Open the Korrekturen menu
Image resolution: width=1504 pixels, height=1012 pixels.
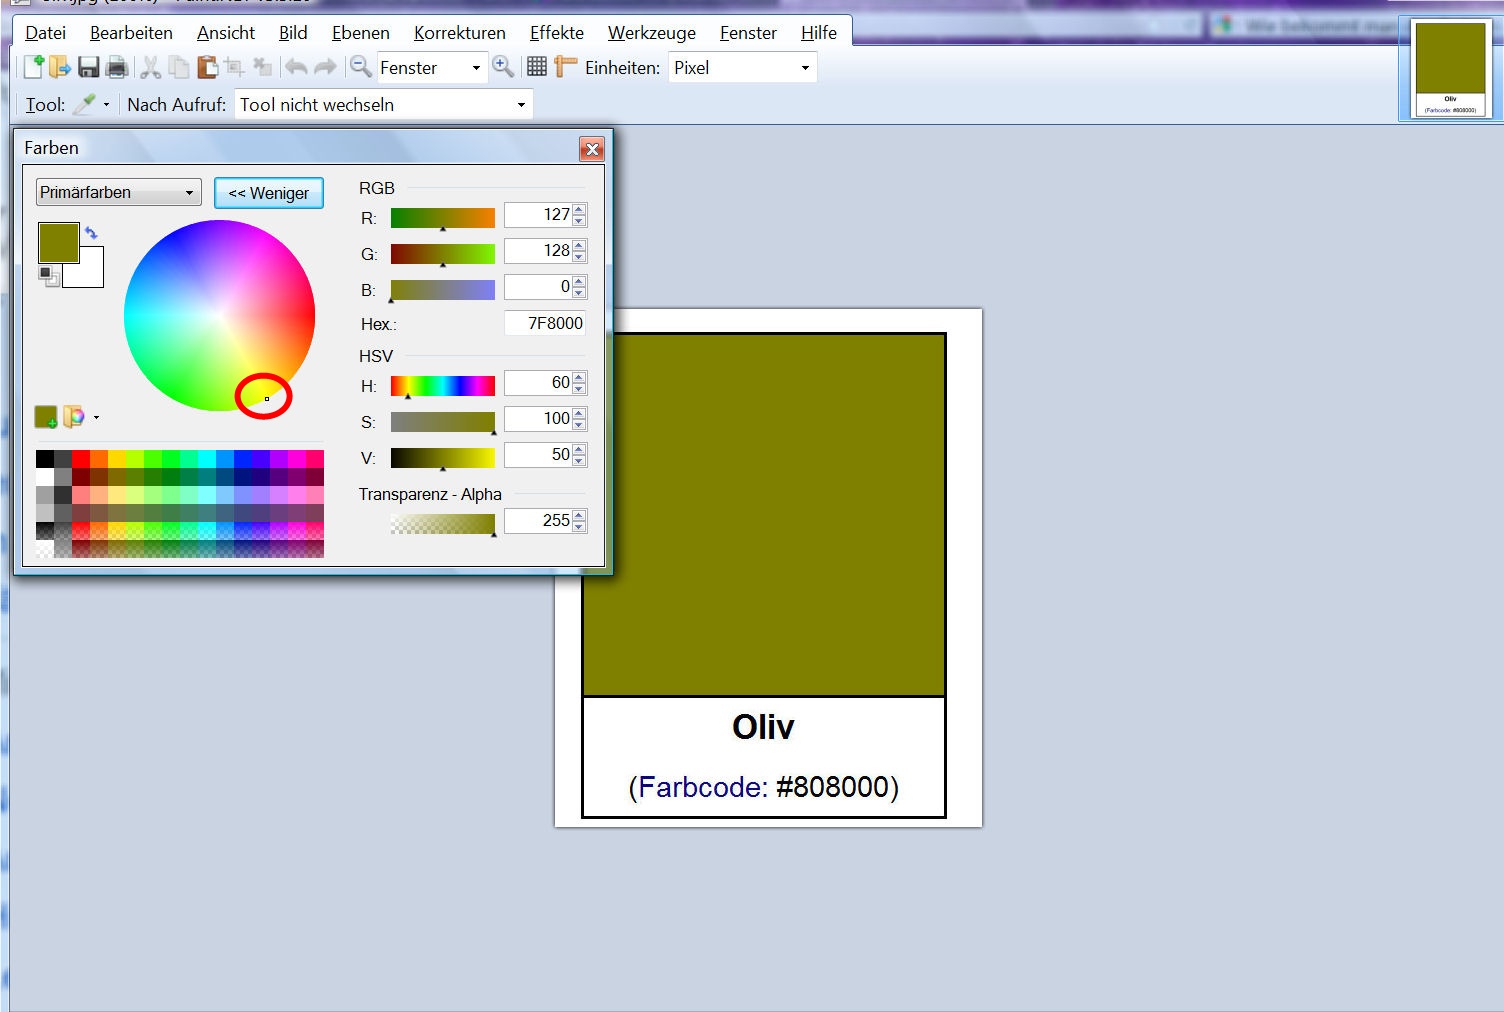click(460, 33)
